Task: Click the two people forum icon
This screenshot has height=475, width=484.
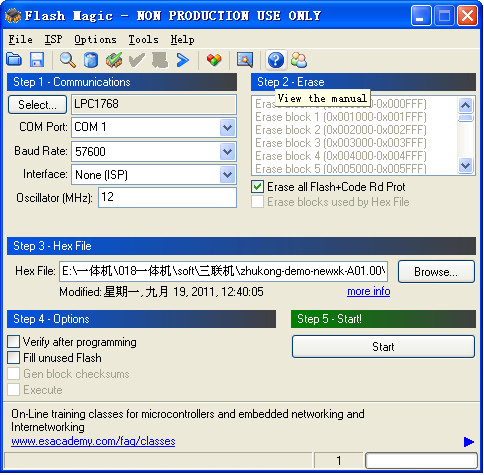Action: pyautogui.click(x=299, y=60)
